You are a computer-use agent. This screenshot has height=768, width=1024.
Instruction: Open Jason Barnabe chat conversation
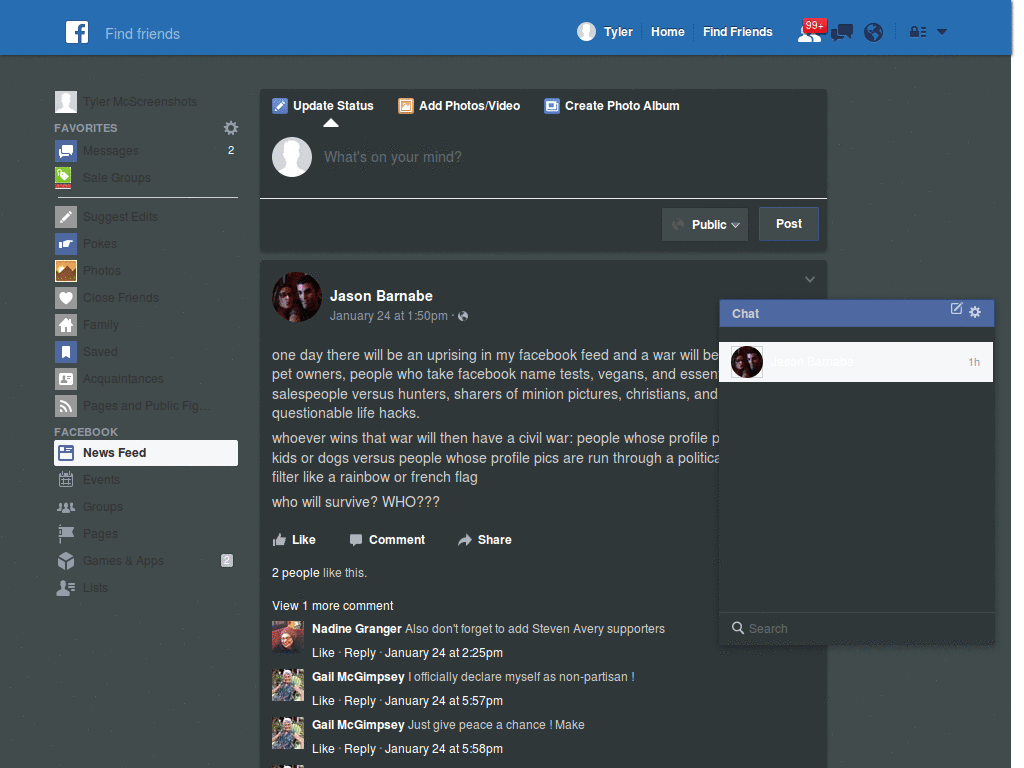(856, 362)
